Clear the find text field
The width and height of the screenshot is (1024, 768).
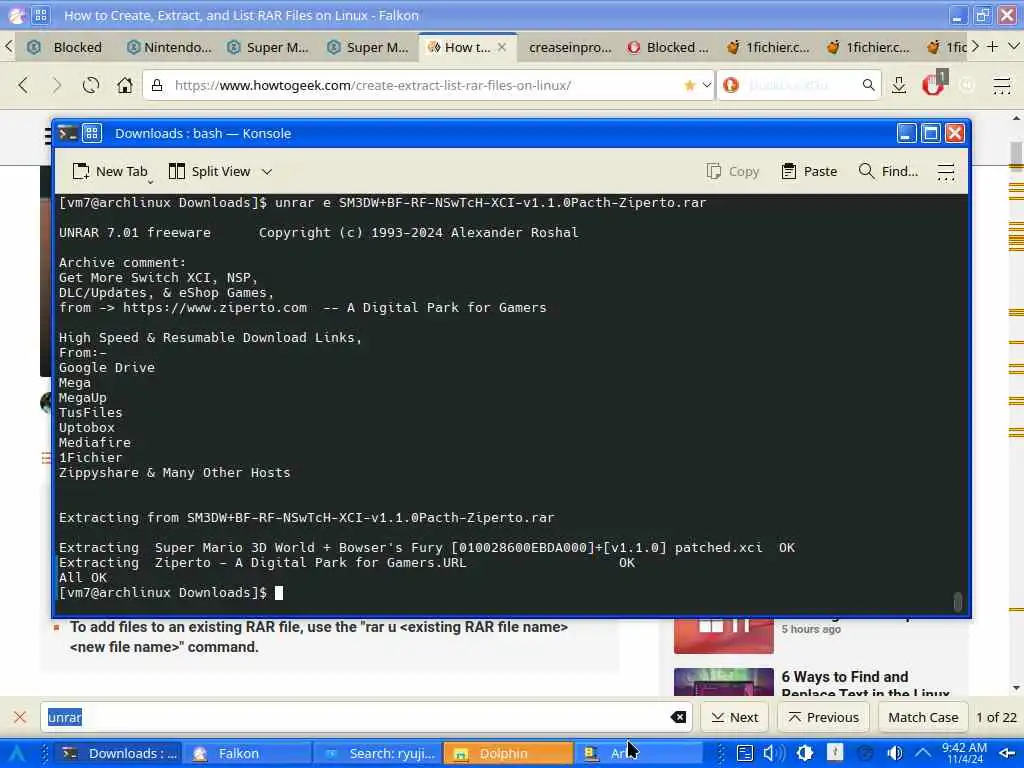[678, 717]
